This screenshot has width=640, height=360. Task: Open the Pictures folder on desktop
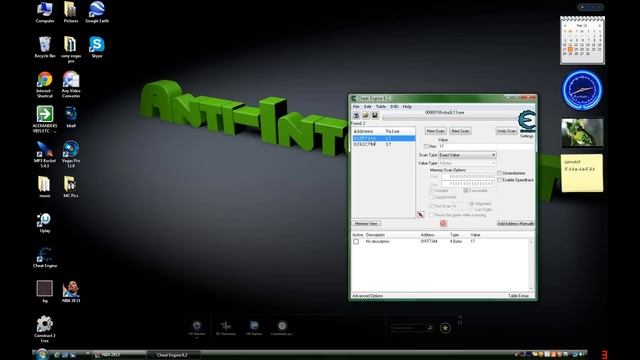pyautogui.click(x=71, y=13)
